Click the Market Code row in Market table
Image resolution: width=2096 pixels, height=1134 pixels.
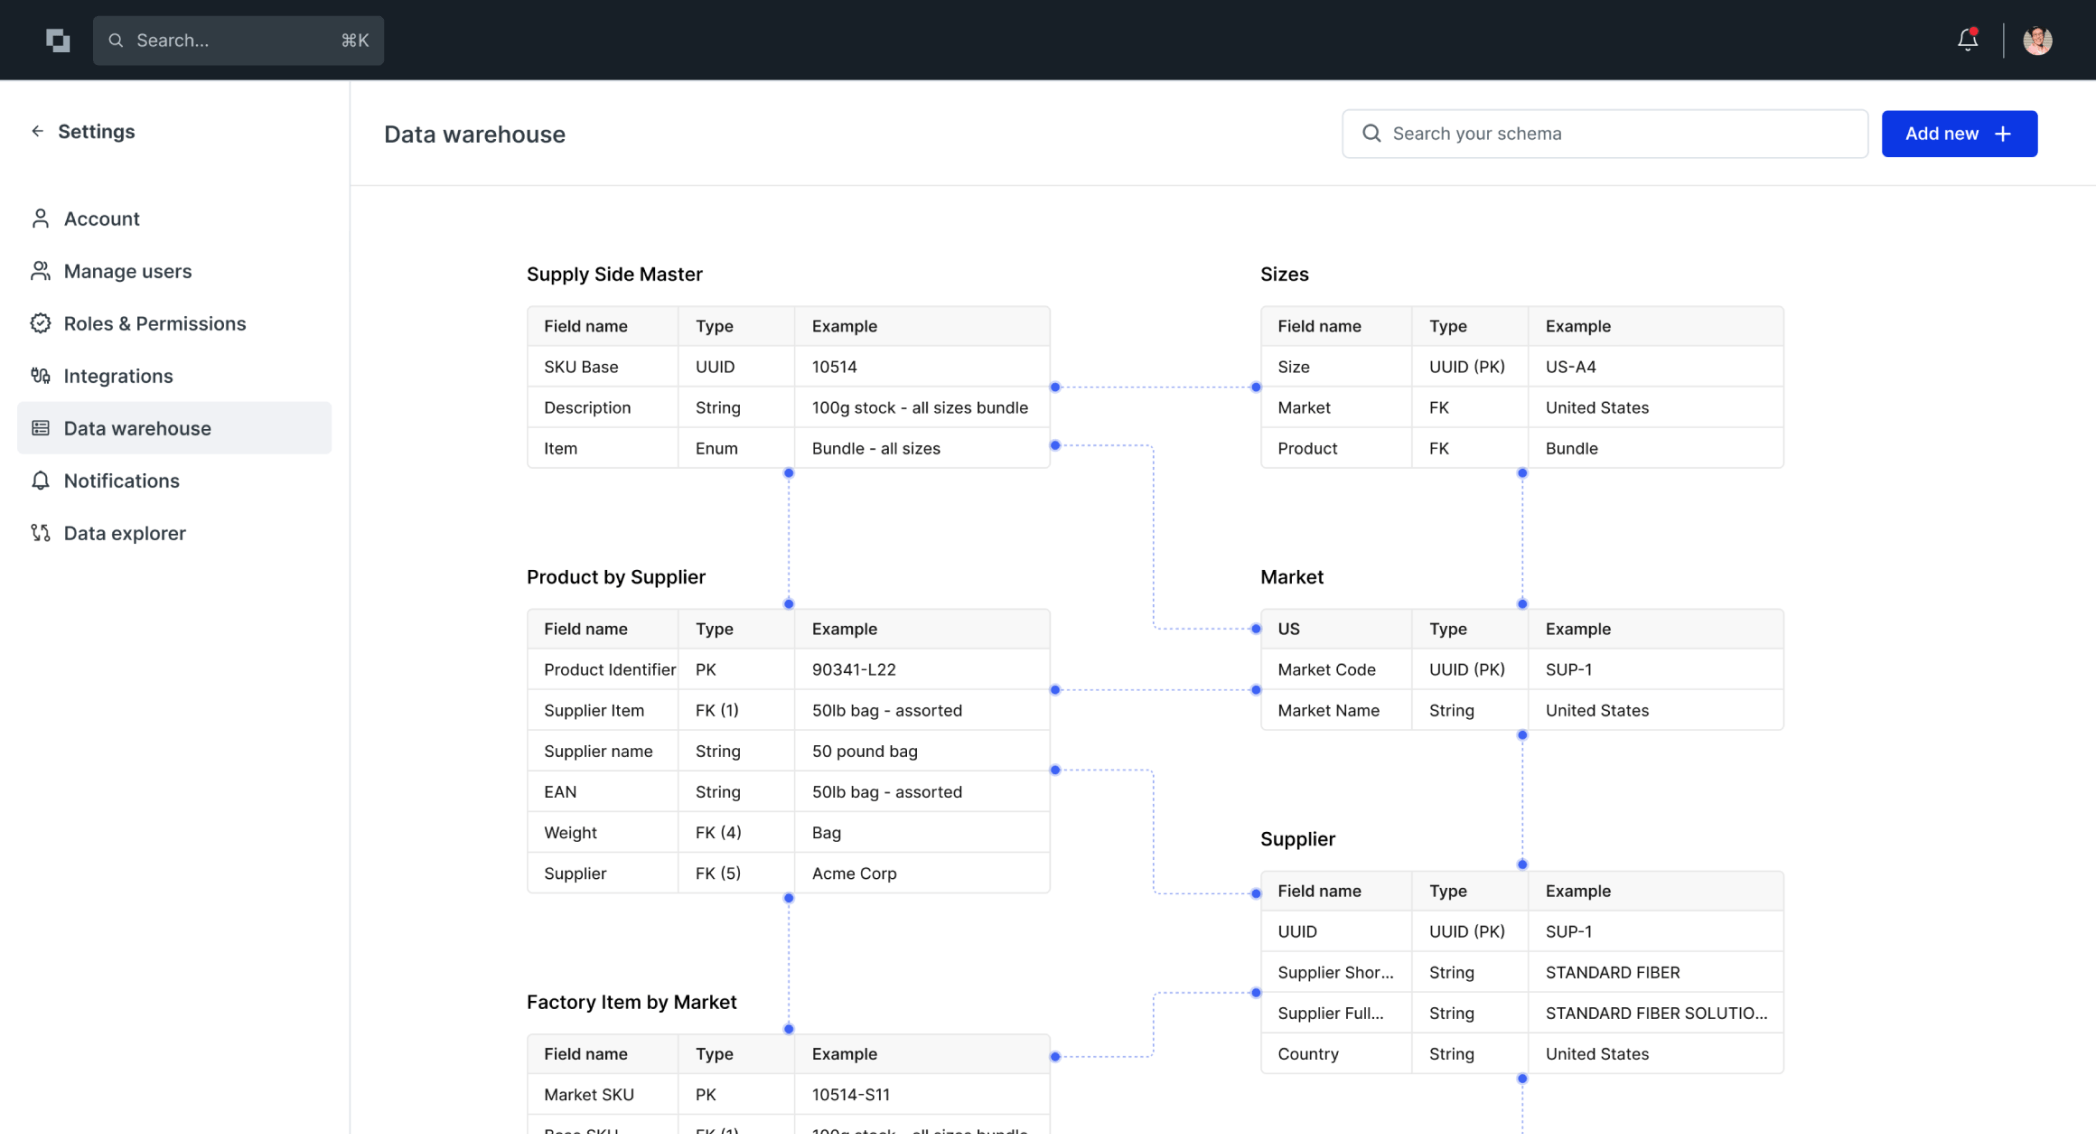coord(1521,670)
